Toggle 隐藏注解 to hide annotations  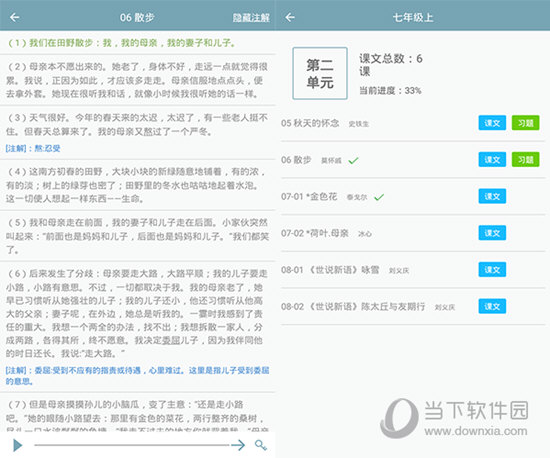tap(251, 18)
